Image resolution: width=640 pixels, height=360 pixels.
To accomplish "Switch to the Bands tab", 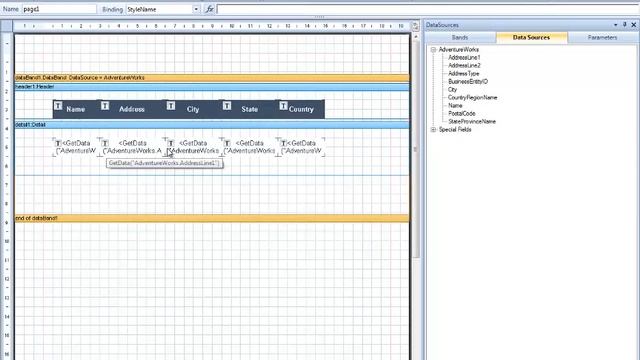I will pyautogui.click(x=460, y=38).
